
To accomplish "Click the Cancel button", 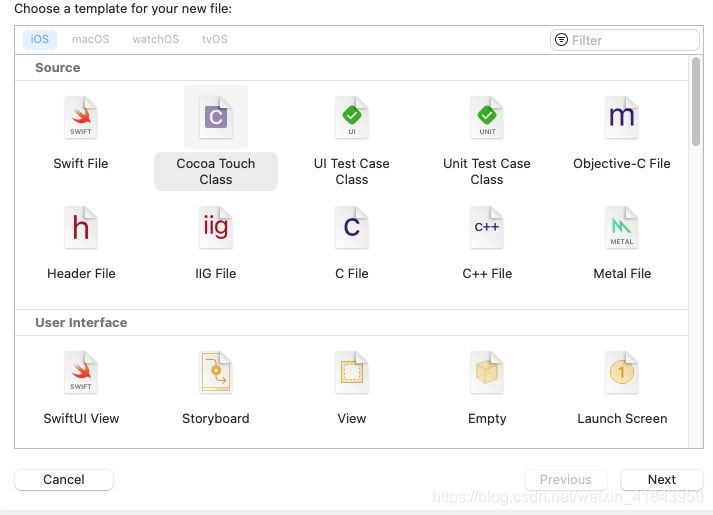I will [64, 480].
